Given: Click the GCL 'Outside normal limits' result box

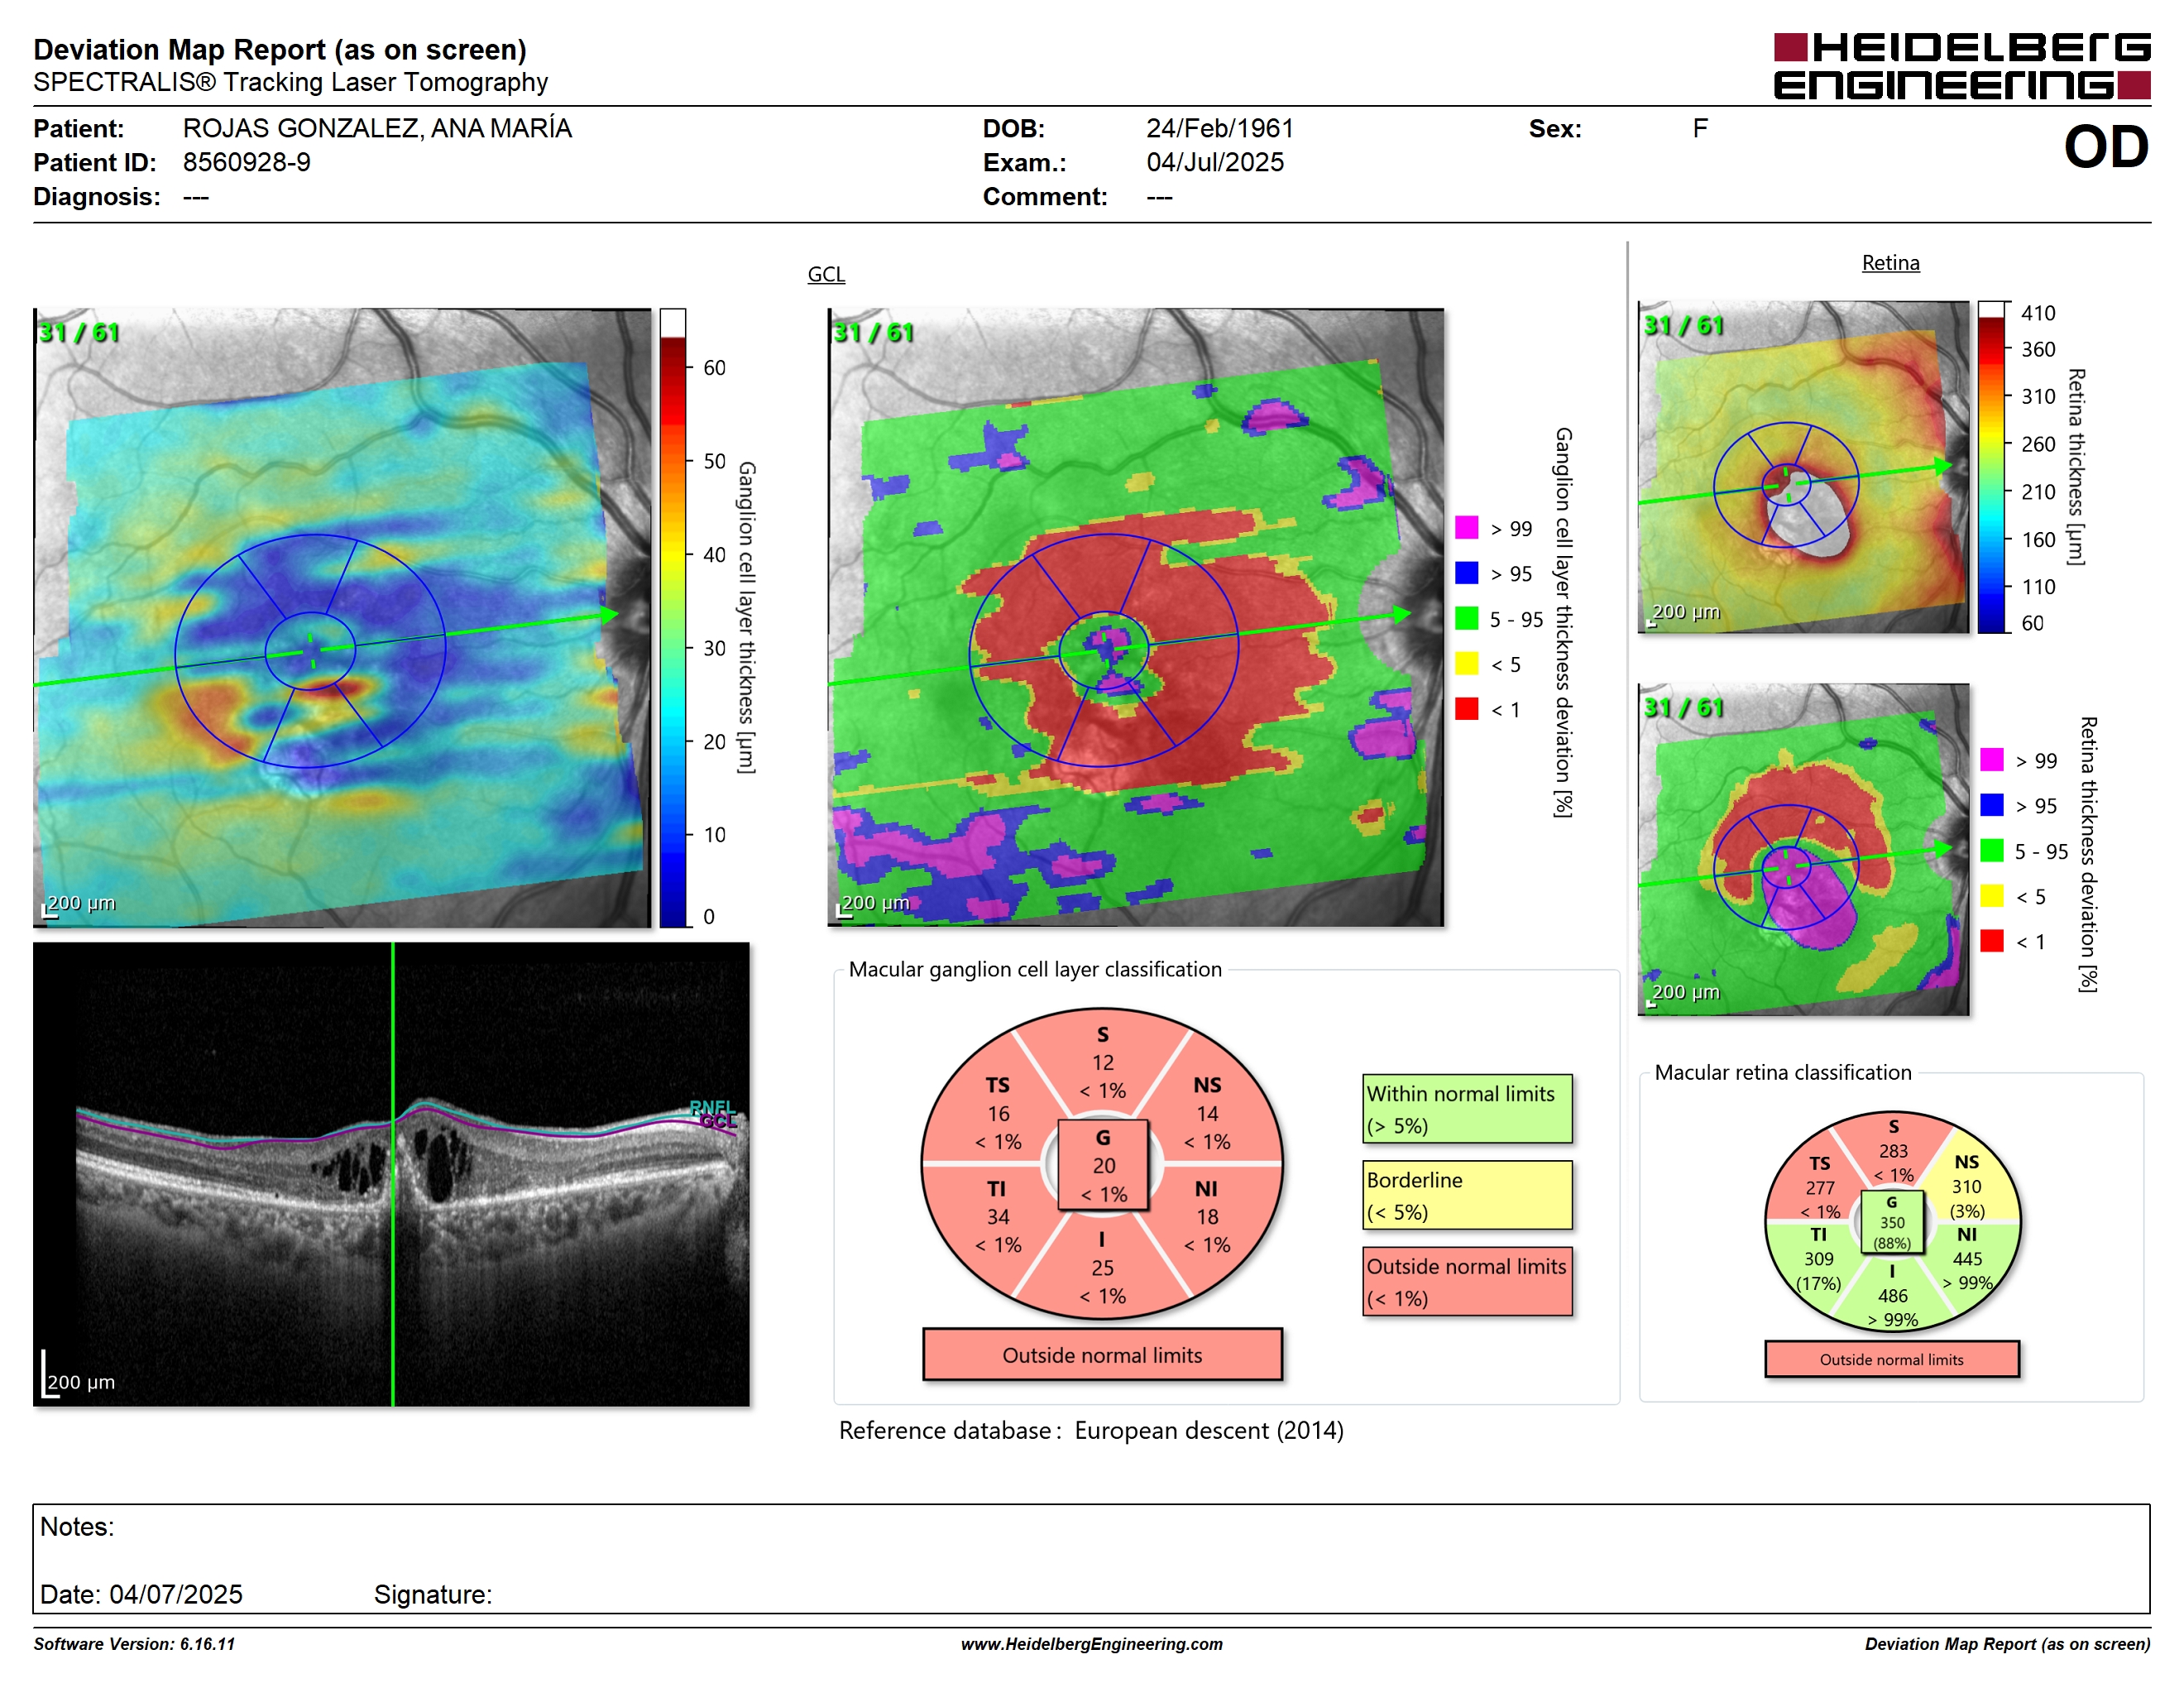Looking at the screenshot, I should pos(1102,1355).
